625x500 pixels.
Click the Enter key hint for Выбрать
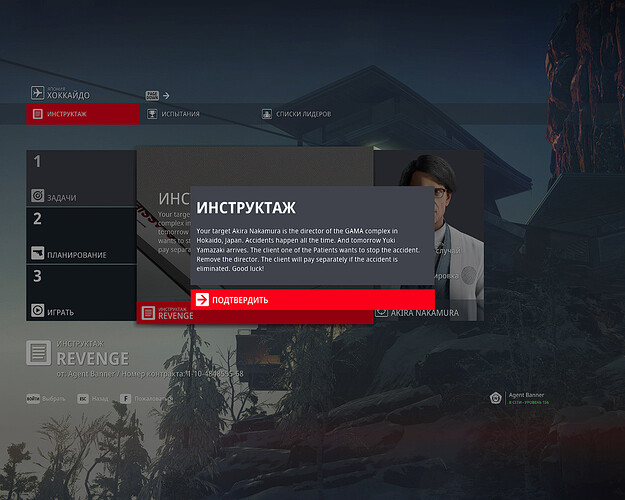point(33,399)
